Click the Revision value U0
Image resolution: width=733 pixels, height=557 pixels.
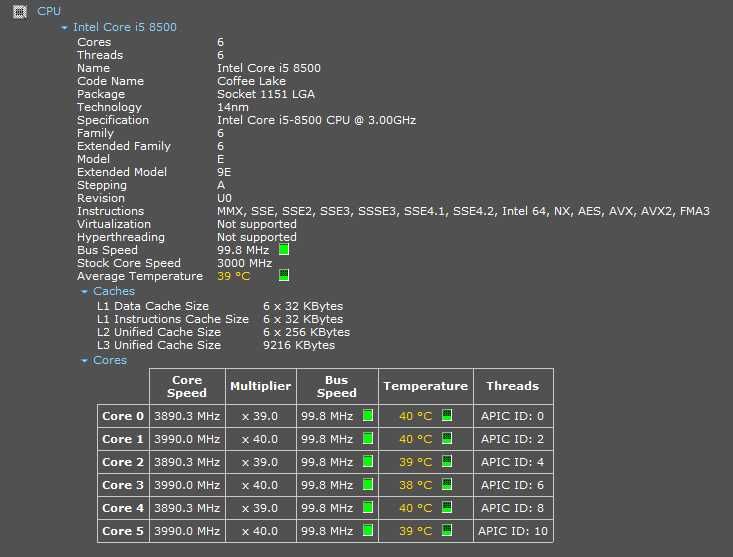224,198
